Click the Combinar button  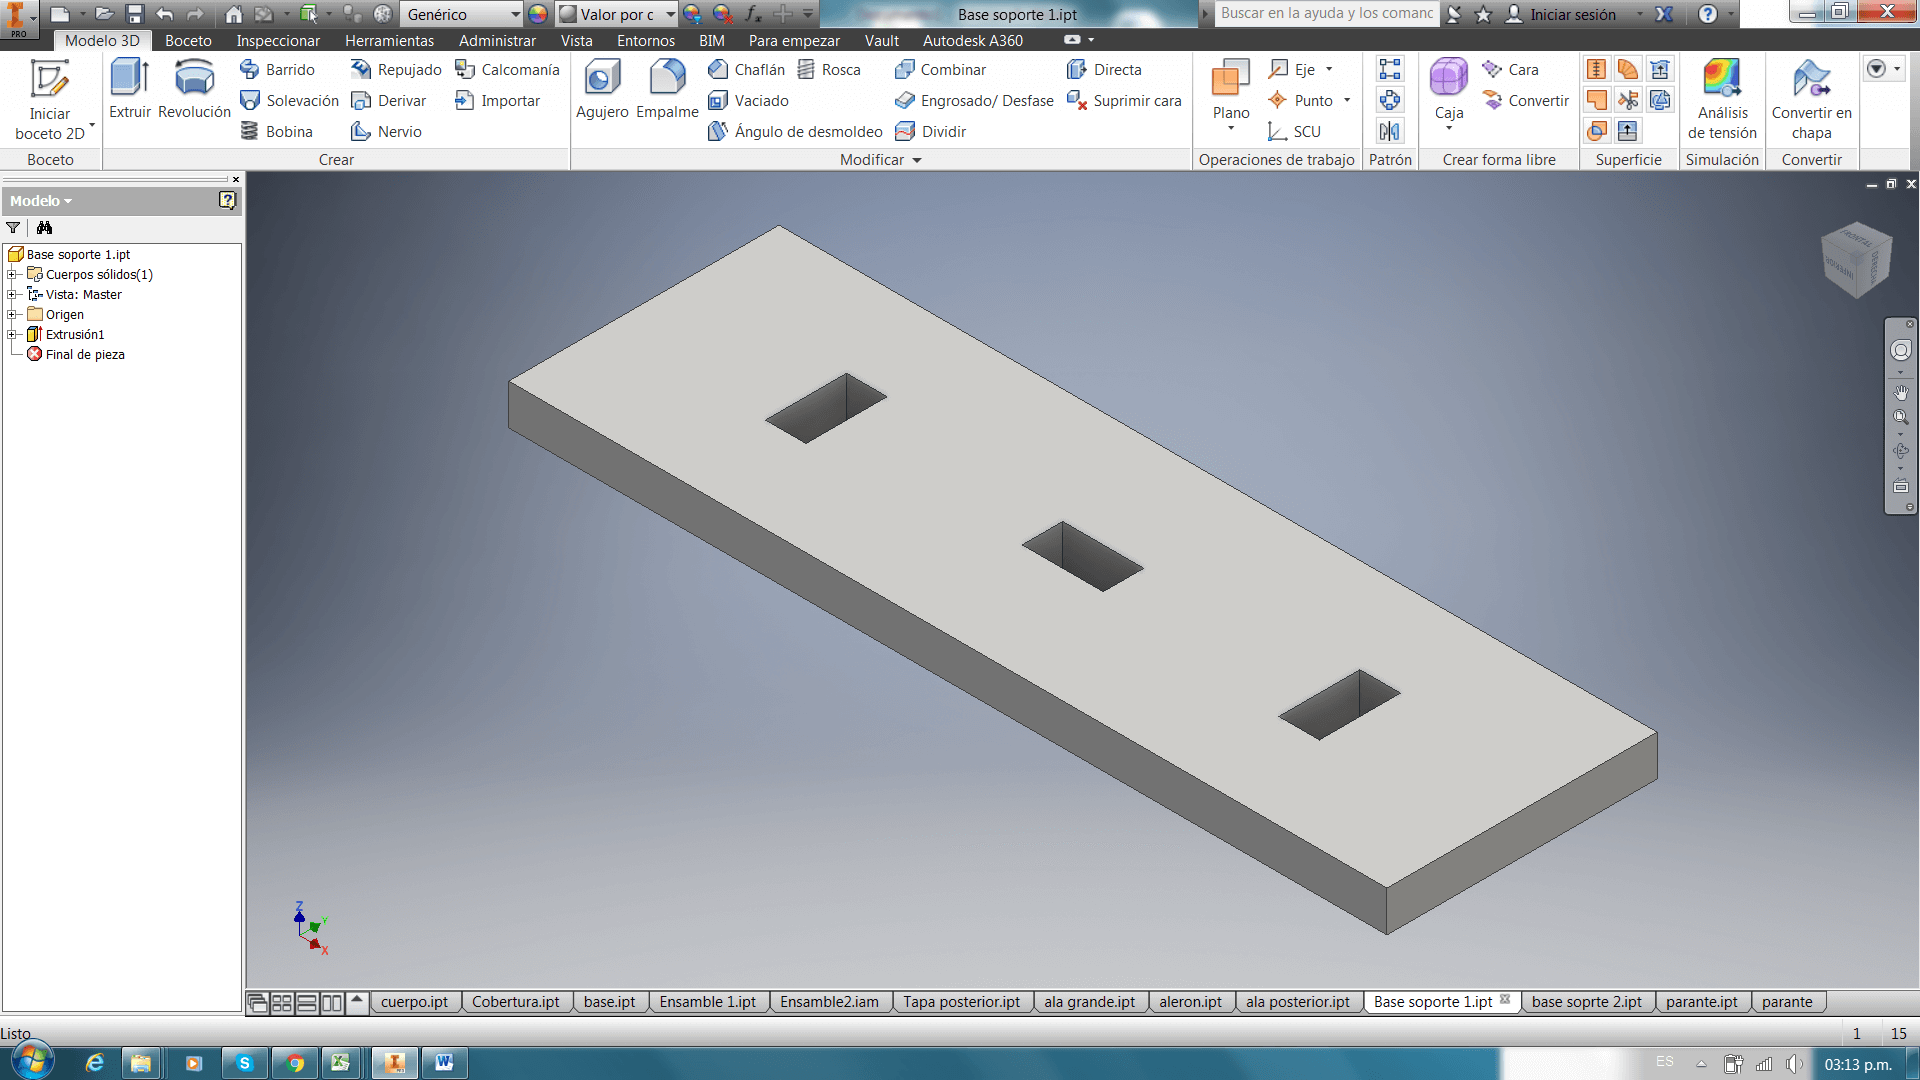pyautogui.click(x=940, y=69)
